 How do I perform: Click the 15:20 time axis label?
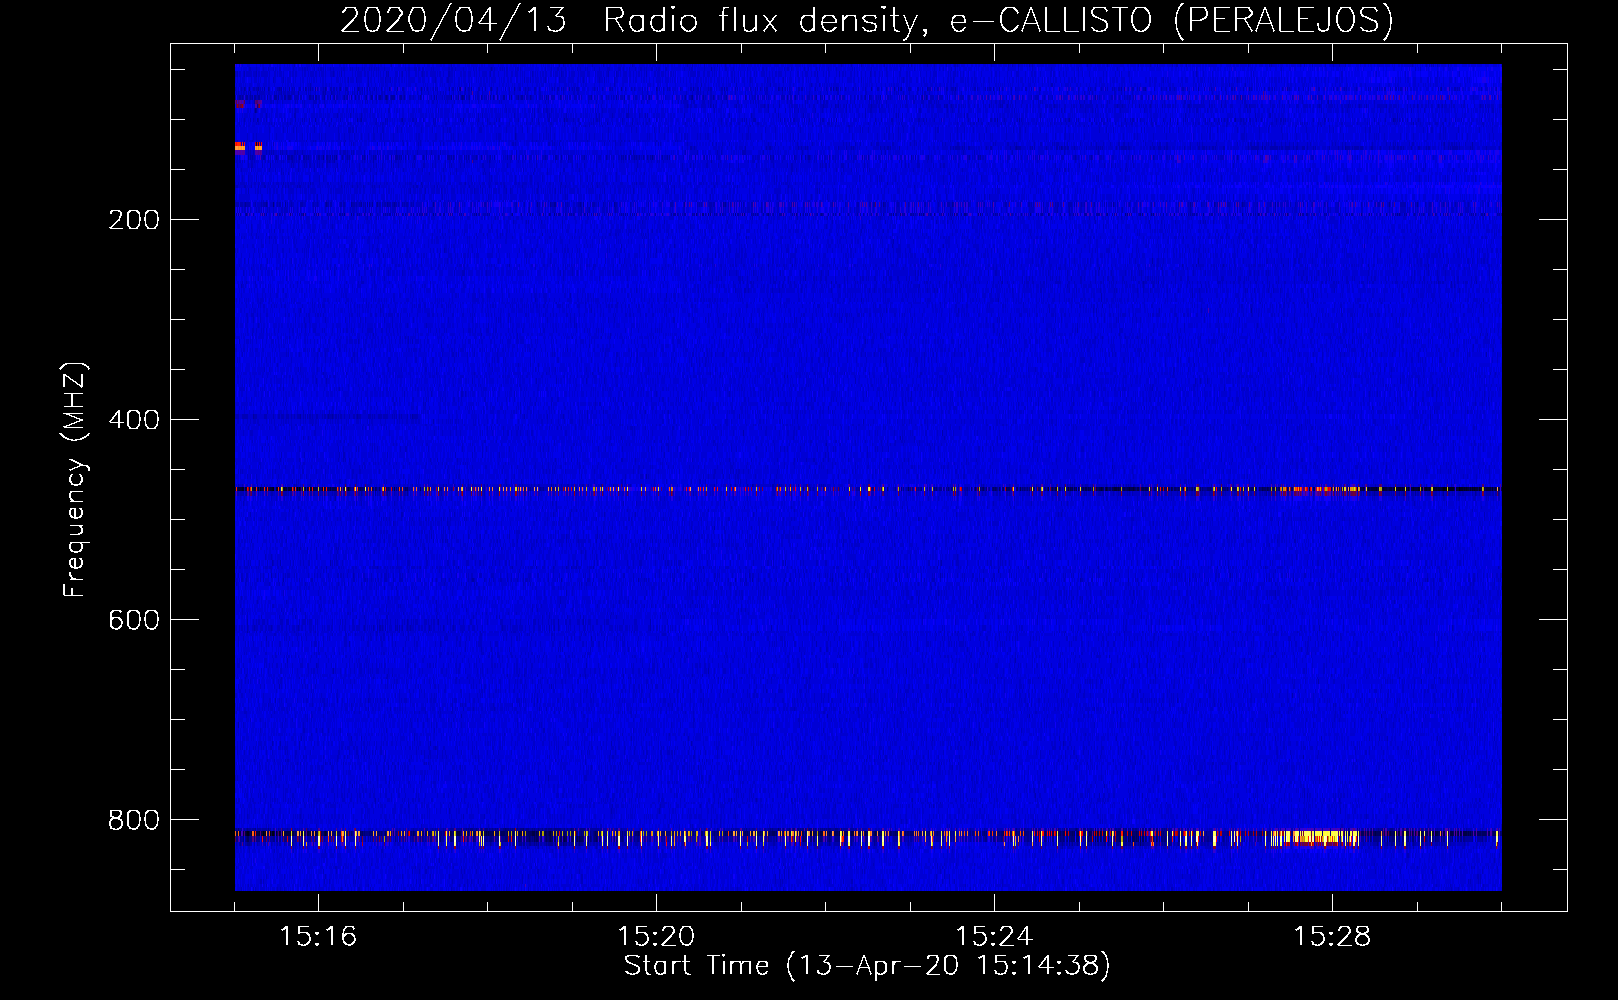[x=656, y=937]
